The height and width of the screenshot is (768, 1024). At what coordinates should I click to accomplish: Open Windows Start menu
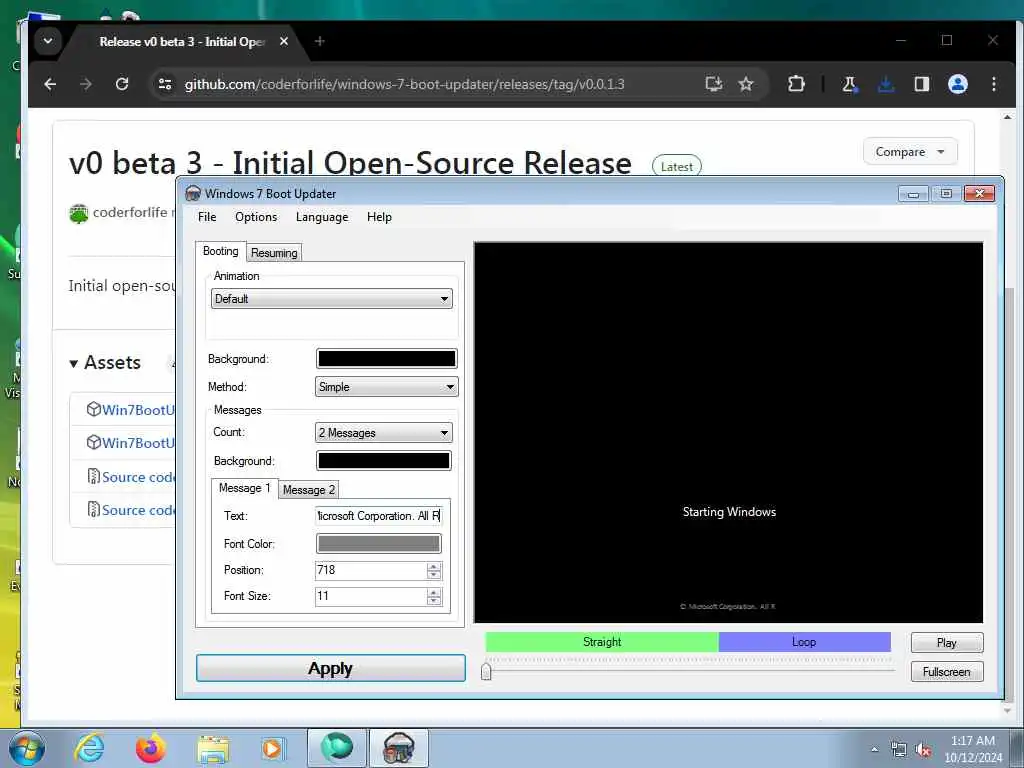point(27,748)
